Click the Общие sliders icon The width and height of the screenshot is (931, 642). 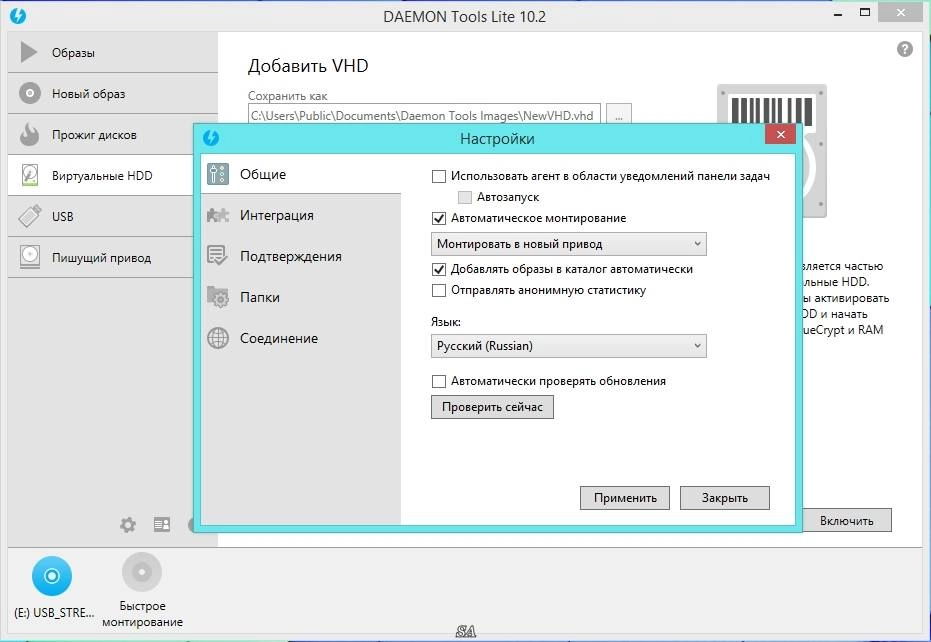tap(218, 174)
